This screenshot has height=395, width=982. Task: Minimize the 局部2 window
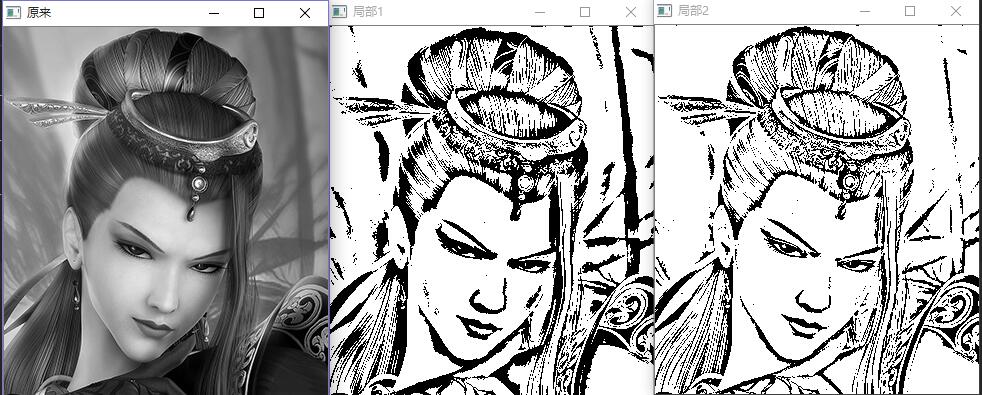coord(865,11)
